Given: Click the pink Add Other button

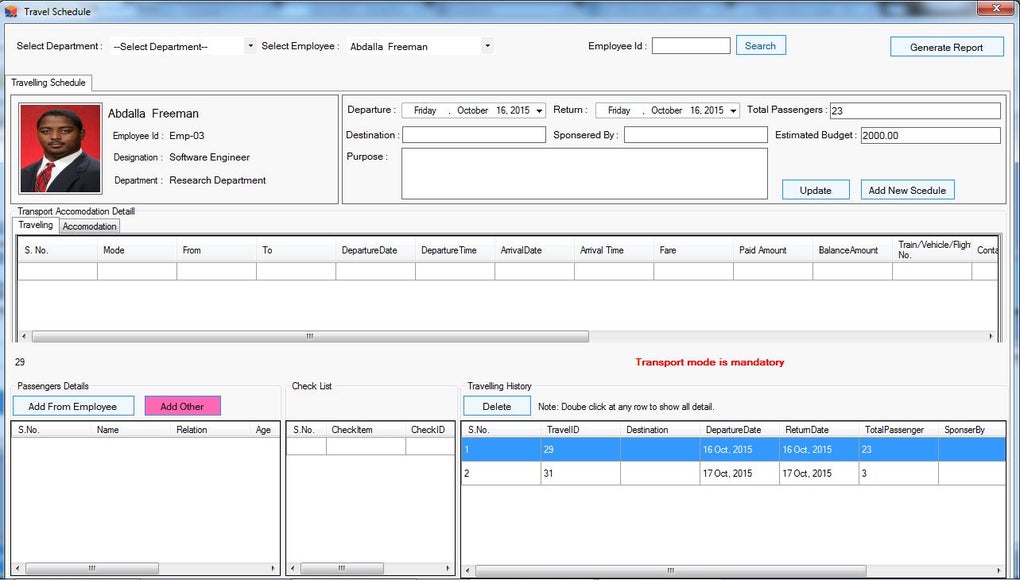Looking at the screenshot, I should 182,406.
